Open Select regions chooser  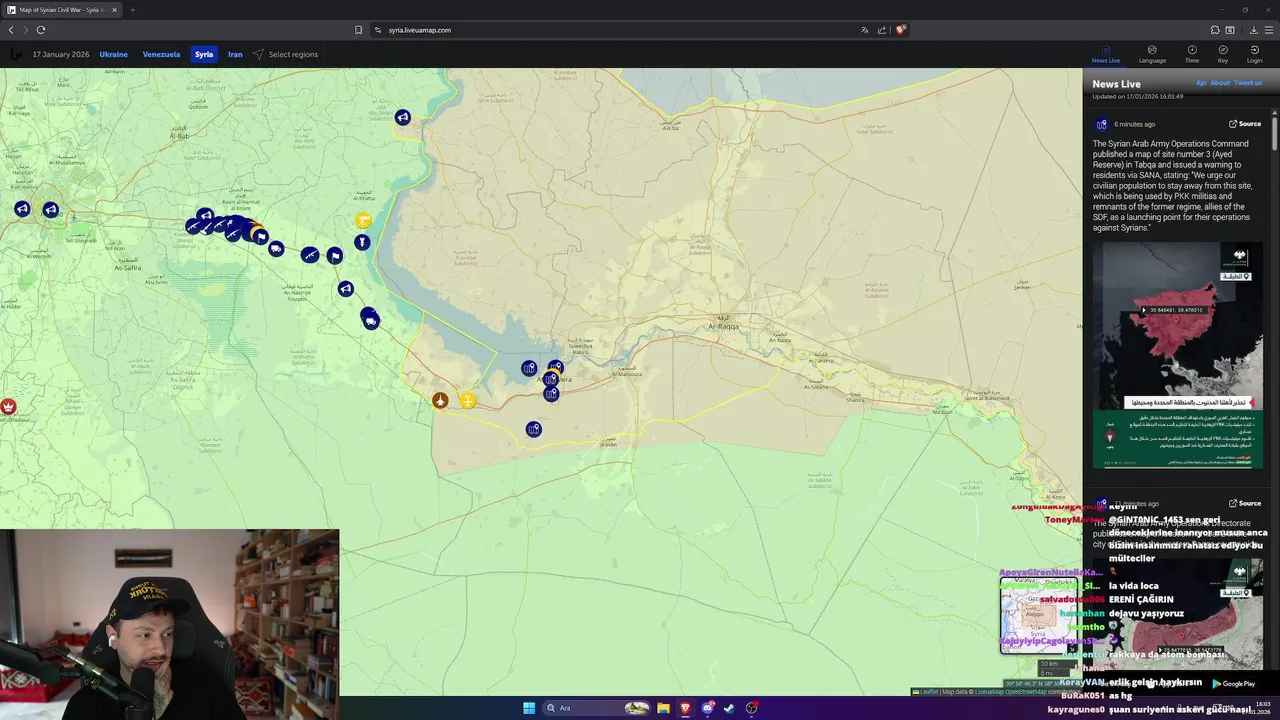point(285,54)
